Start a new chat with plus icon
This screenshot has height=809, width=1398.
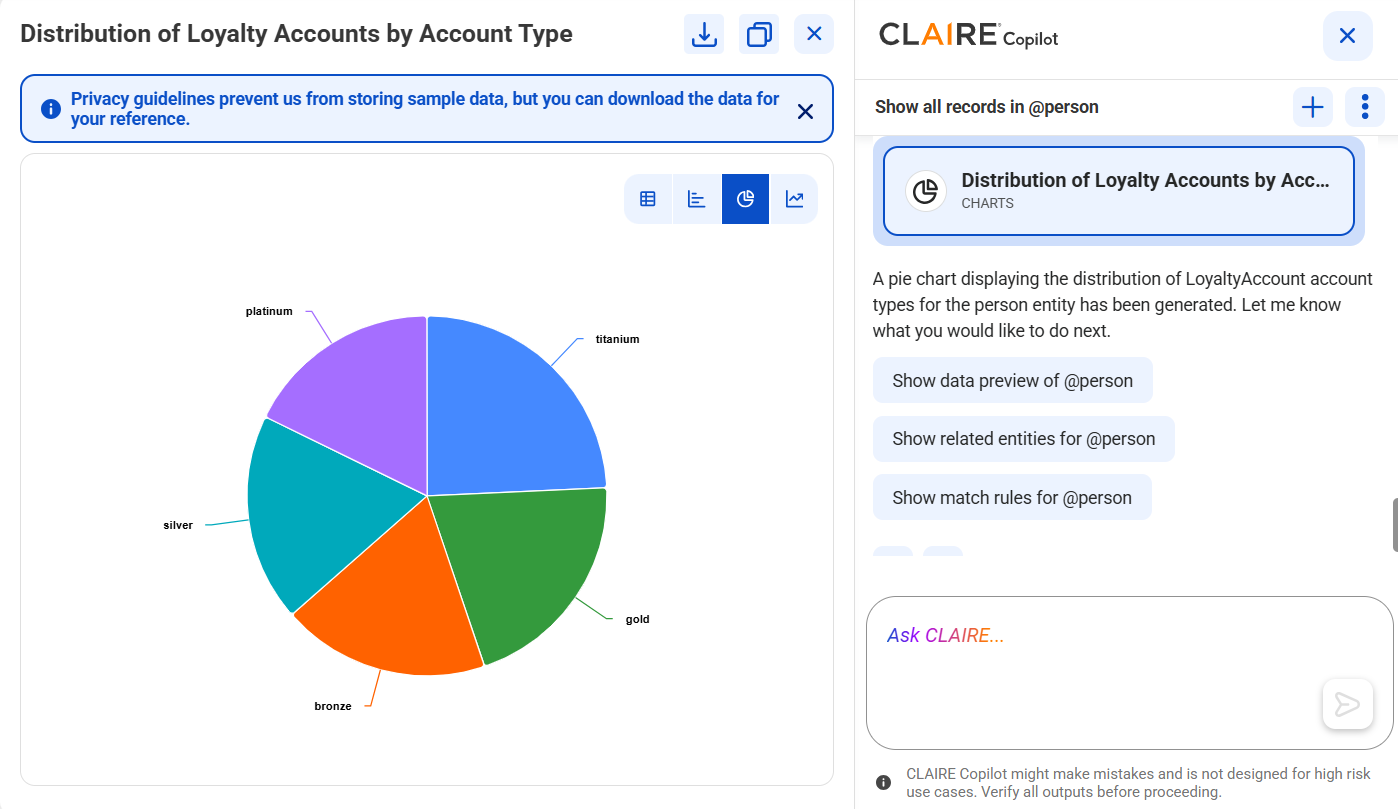pos(1313,107)
